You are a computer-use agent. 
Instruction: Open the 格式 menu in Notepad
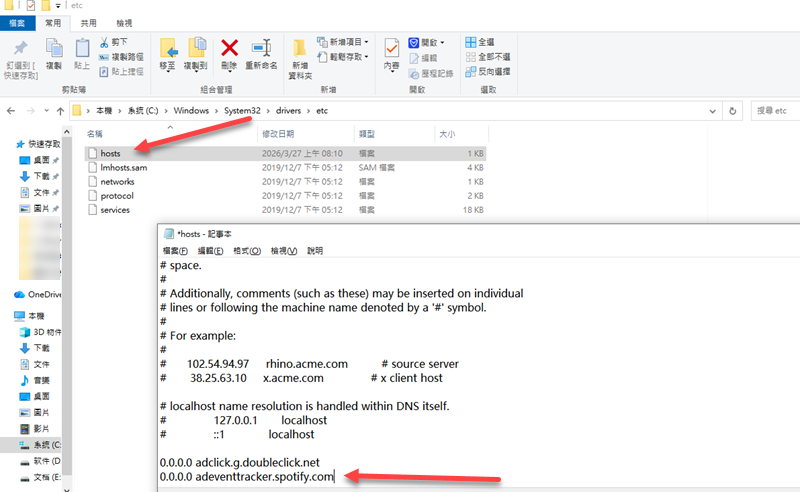[x=246, y=251]
